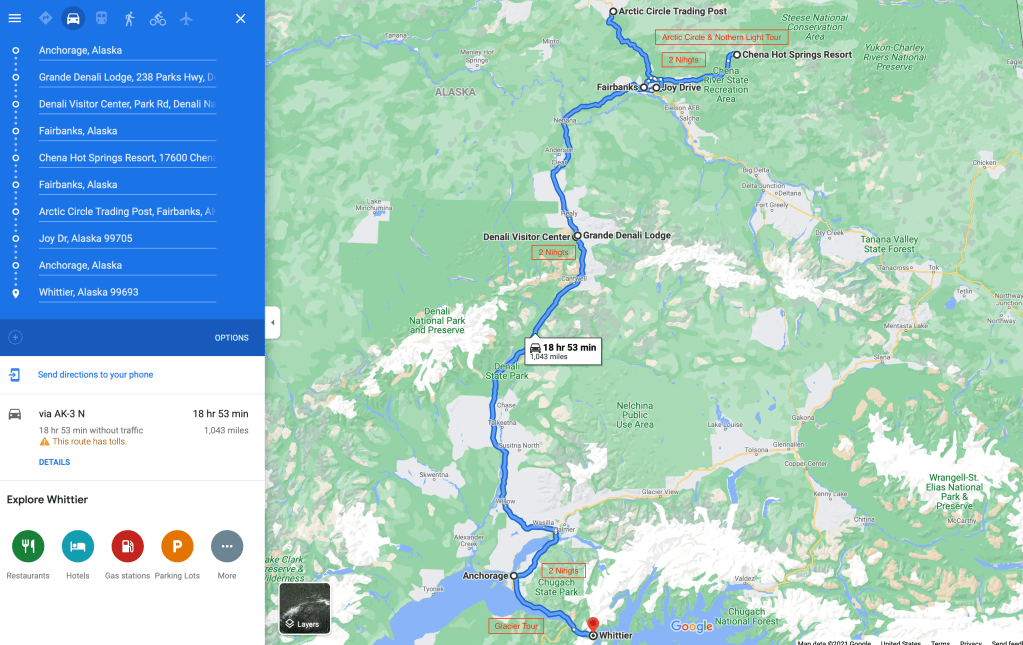
Task: Send directions to your phone
Action: pos(95,375)
